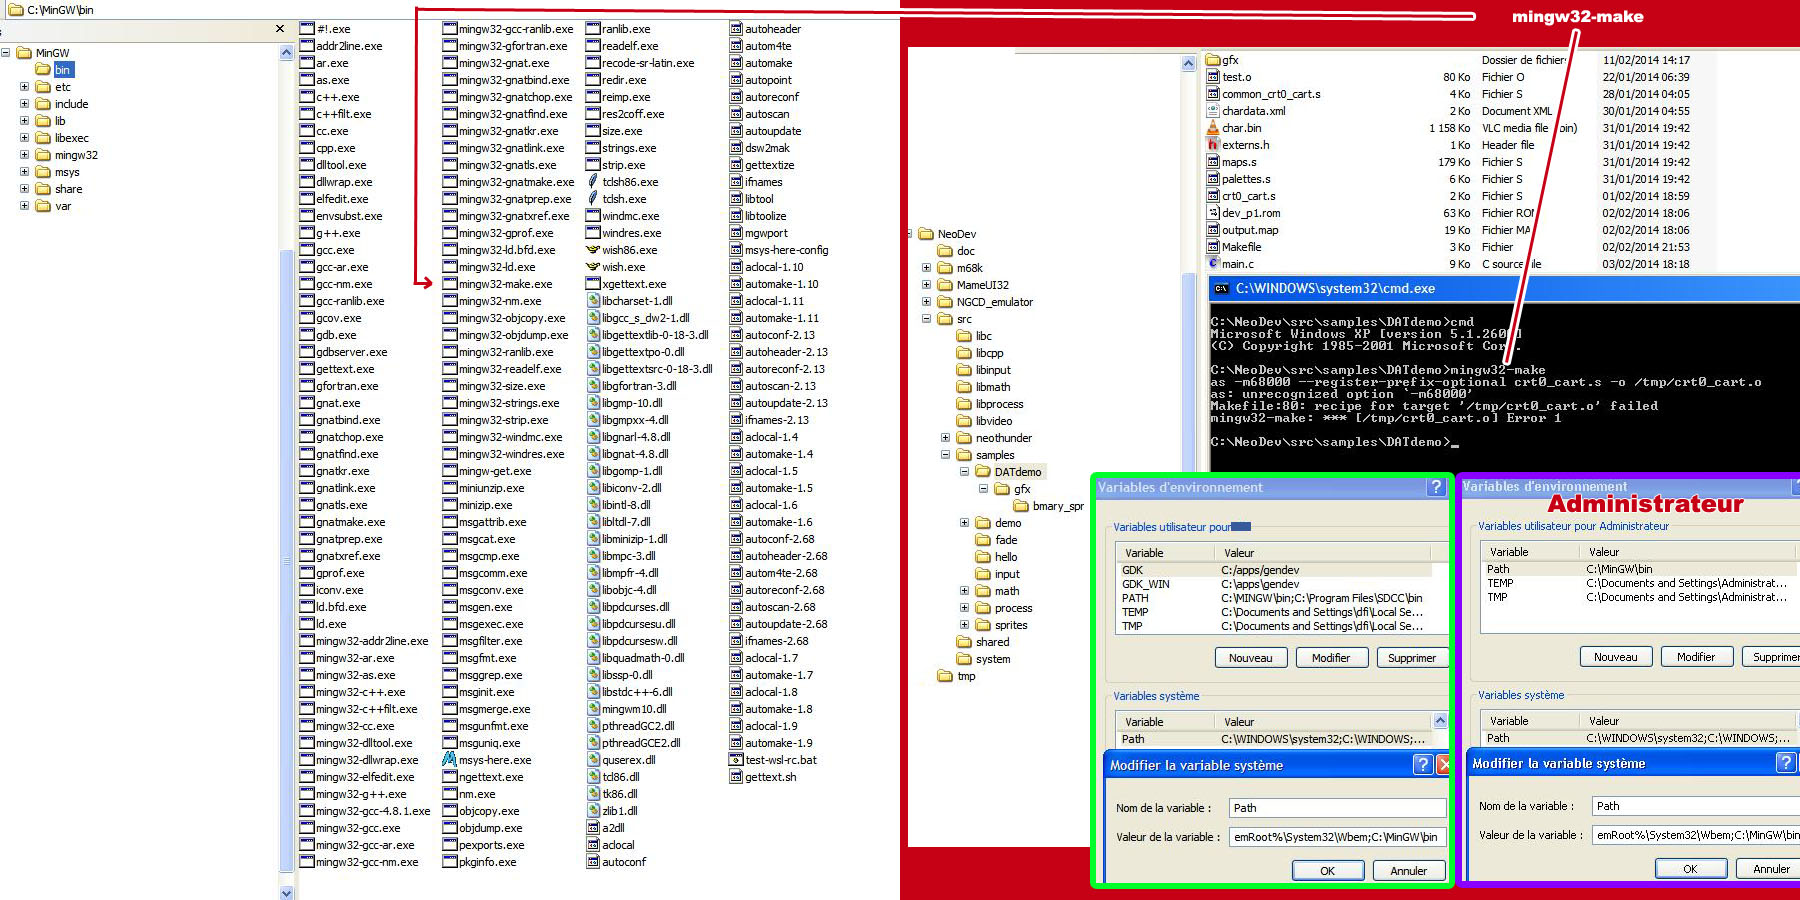Click the msys-here.exe icon
This screenshot has height=900, width=1800.
[x=450, y=760]
